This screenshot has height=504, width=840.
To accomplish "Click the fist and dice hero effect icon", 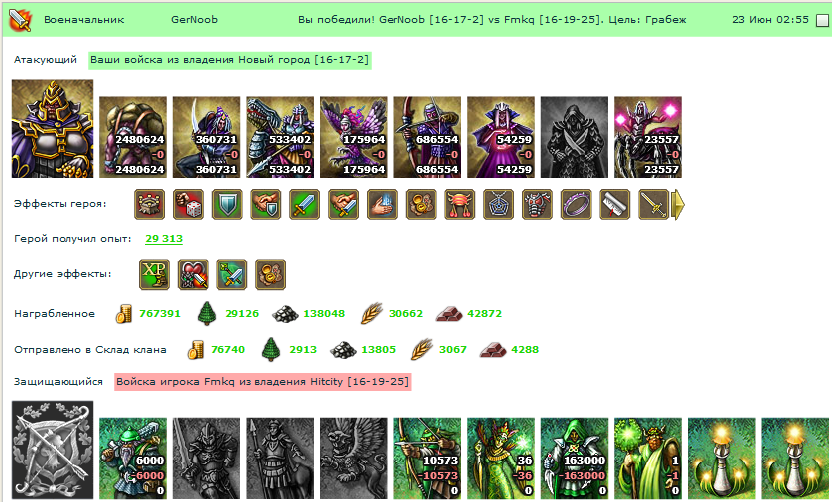I will (x=188, y=205).
